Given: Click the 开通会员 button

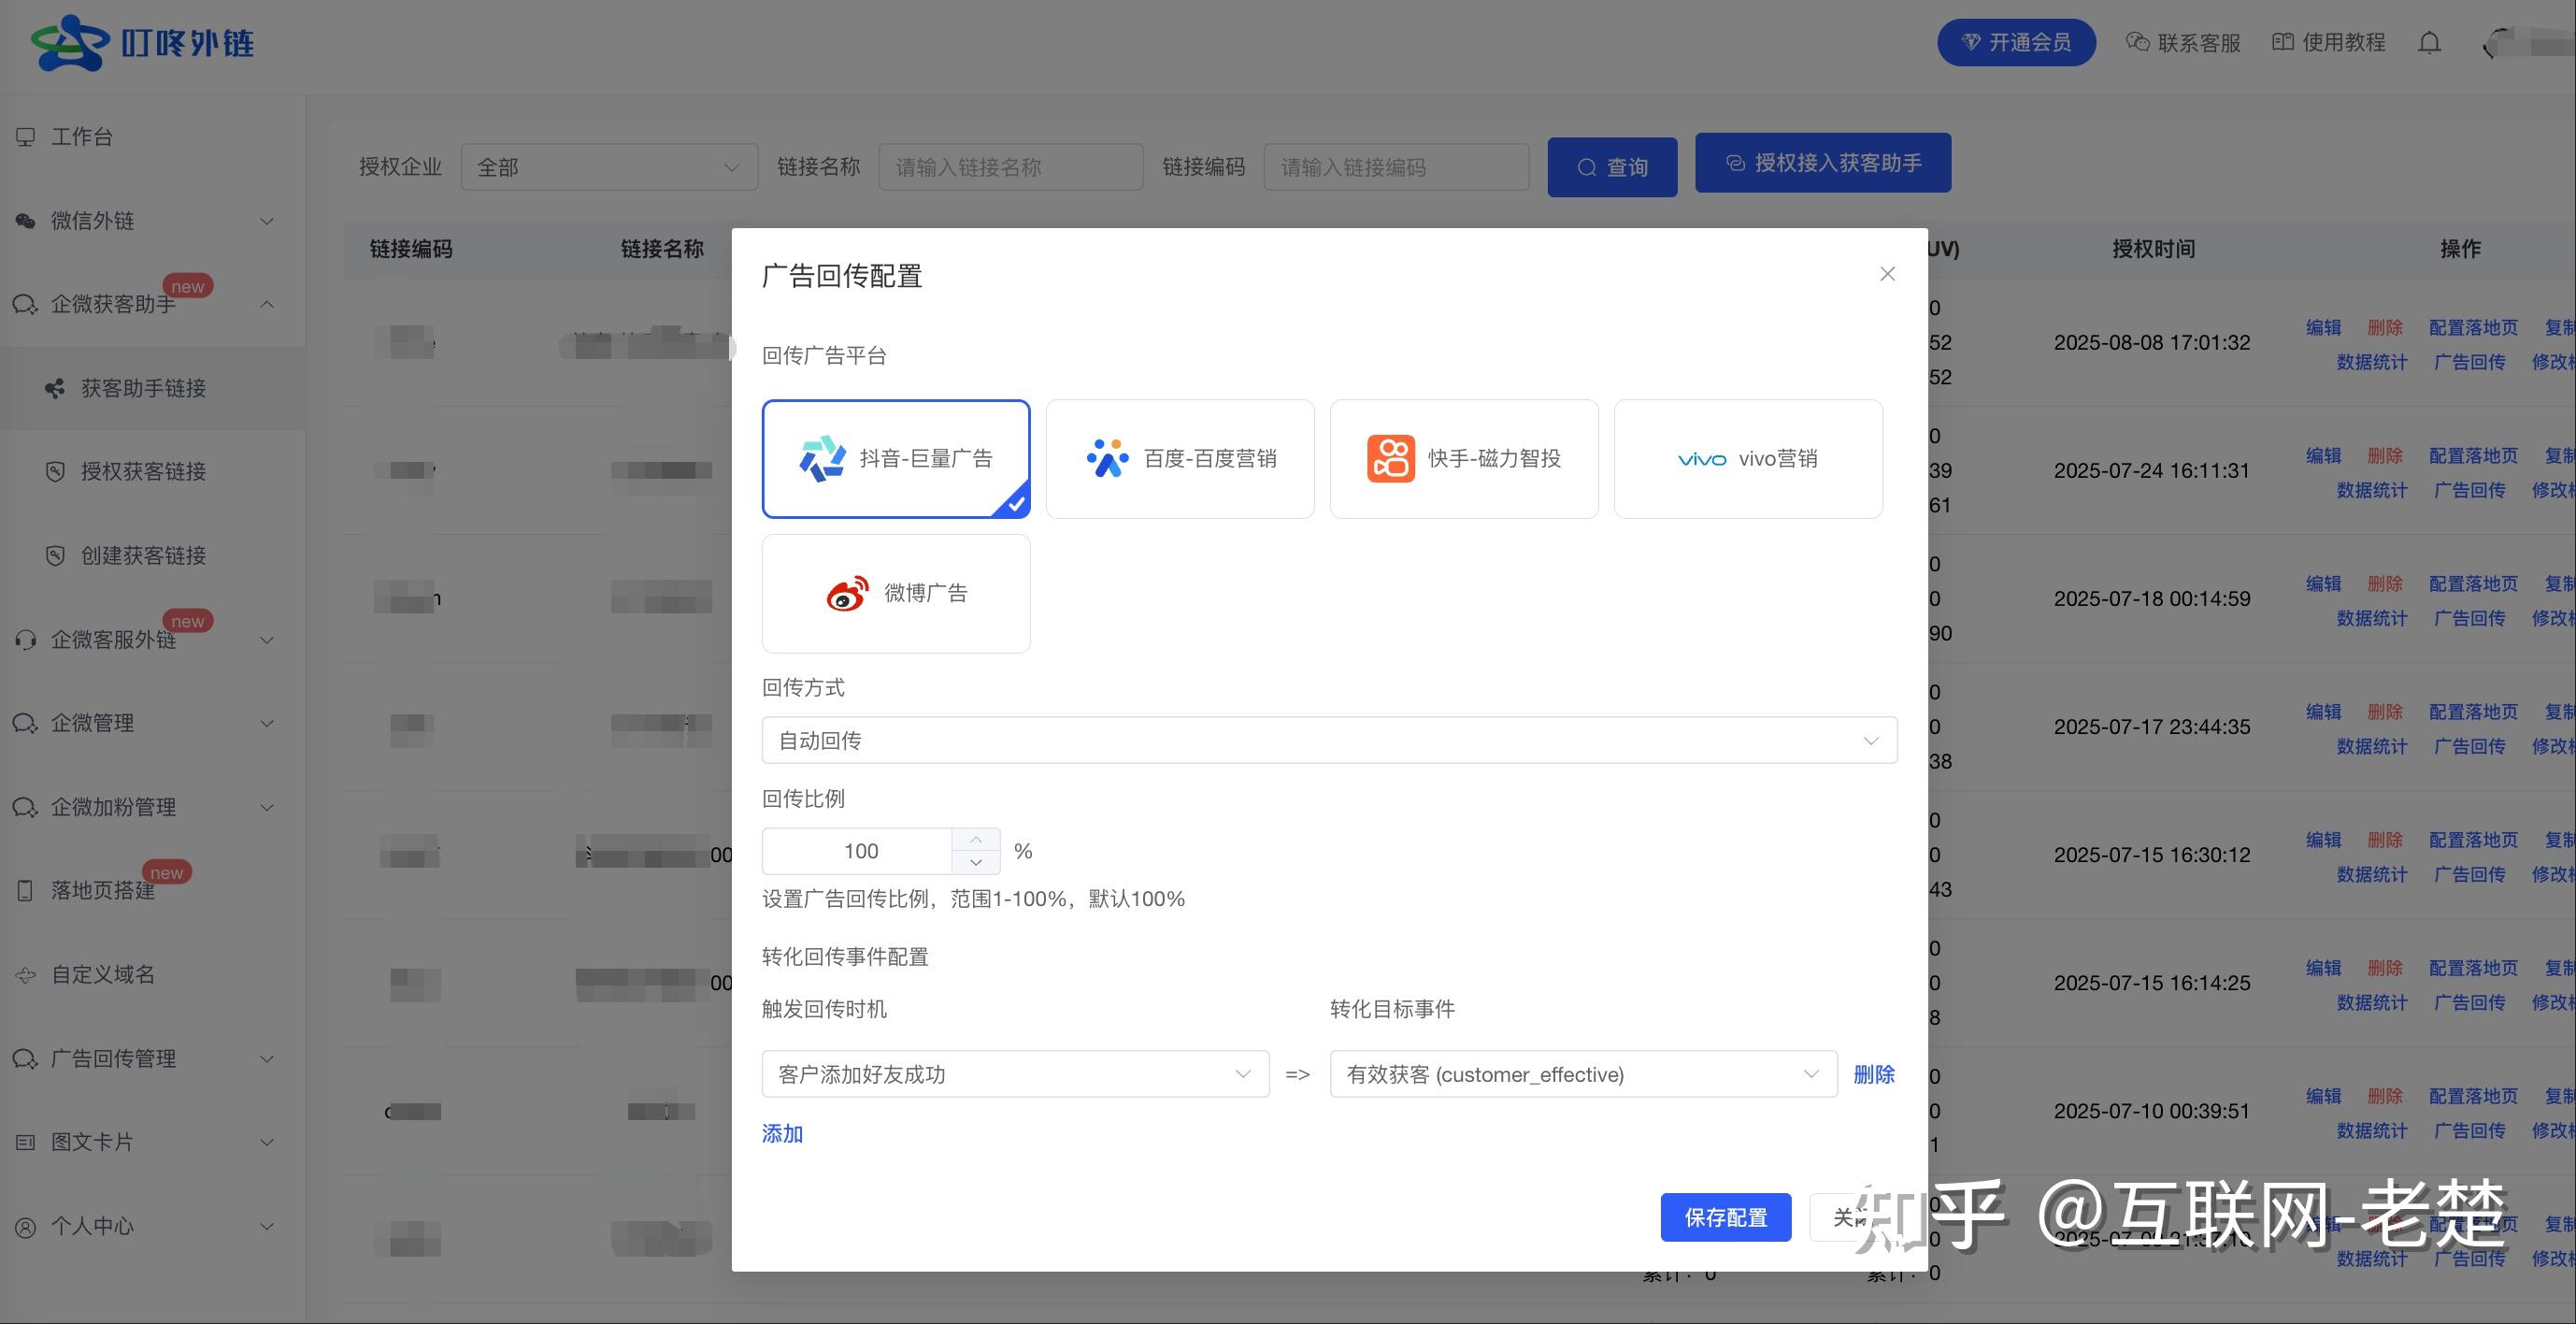Looking at the screenshot, I should pyautogui.click(x=2016, y=42).
